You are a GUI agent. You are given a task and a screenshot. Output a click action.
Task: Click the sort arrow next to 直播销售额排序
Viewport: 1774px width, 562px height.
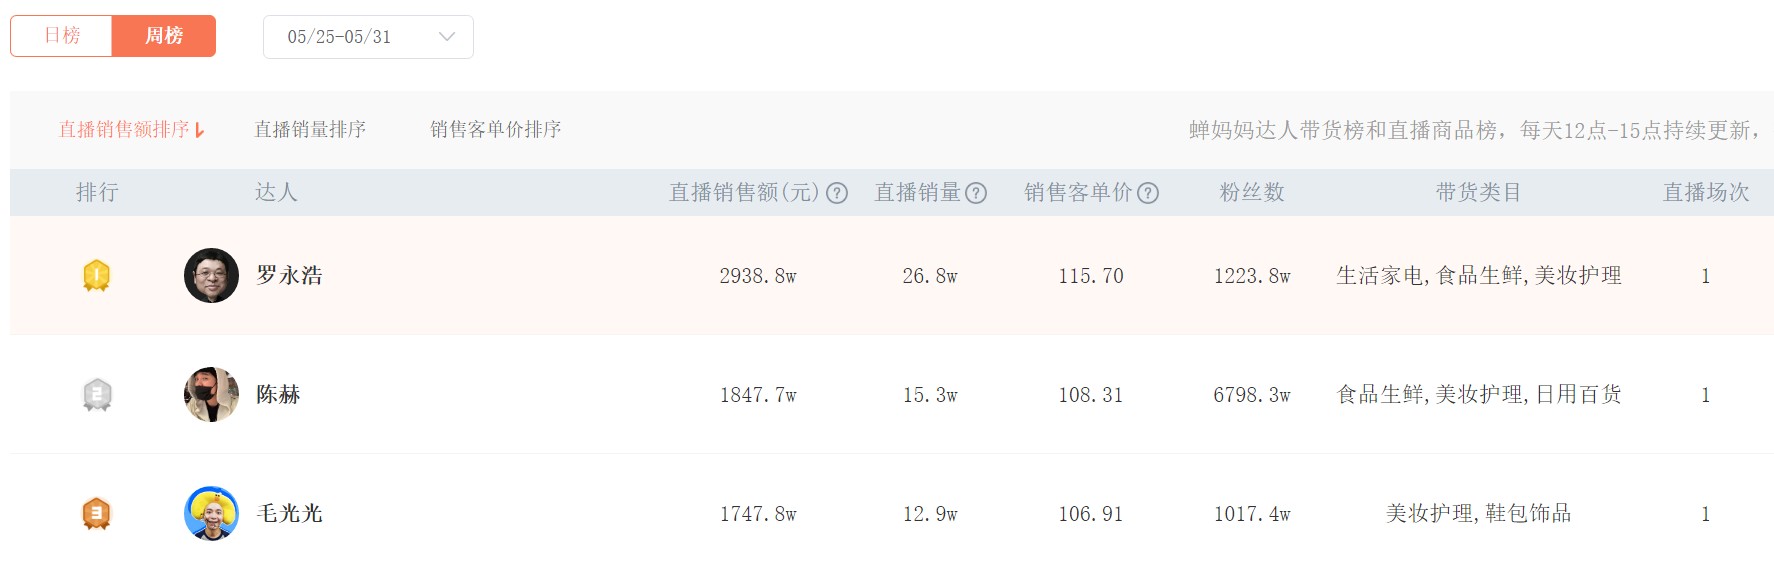point(200,130)
